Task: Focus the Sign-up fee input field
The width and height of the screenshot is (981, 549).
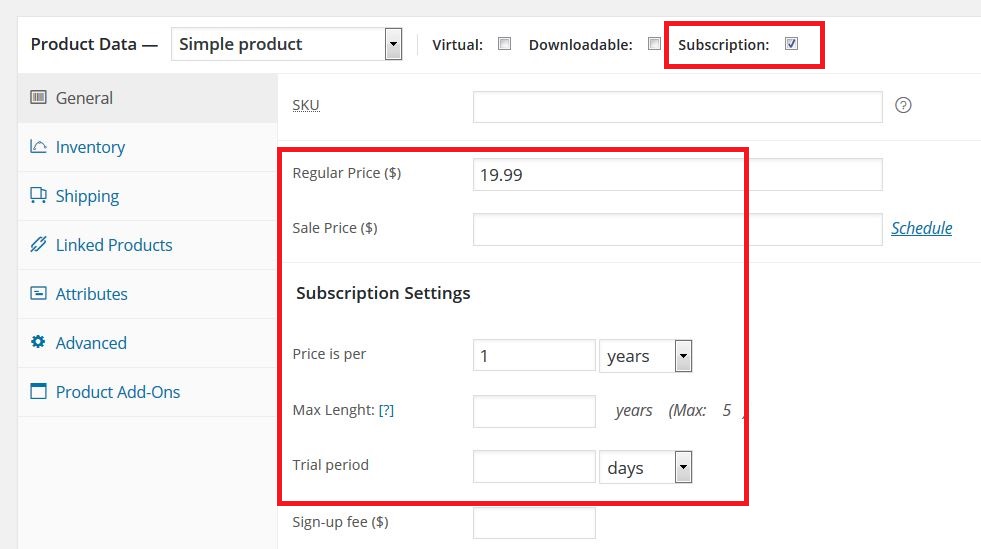Action: click(x=533, y=522)
